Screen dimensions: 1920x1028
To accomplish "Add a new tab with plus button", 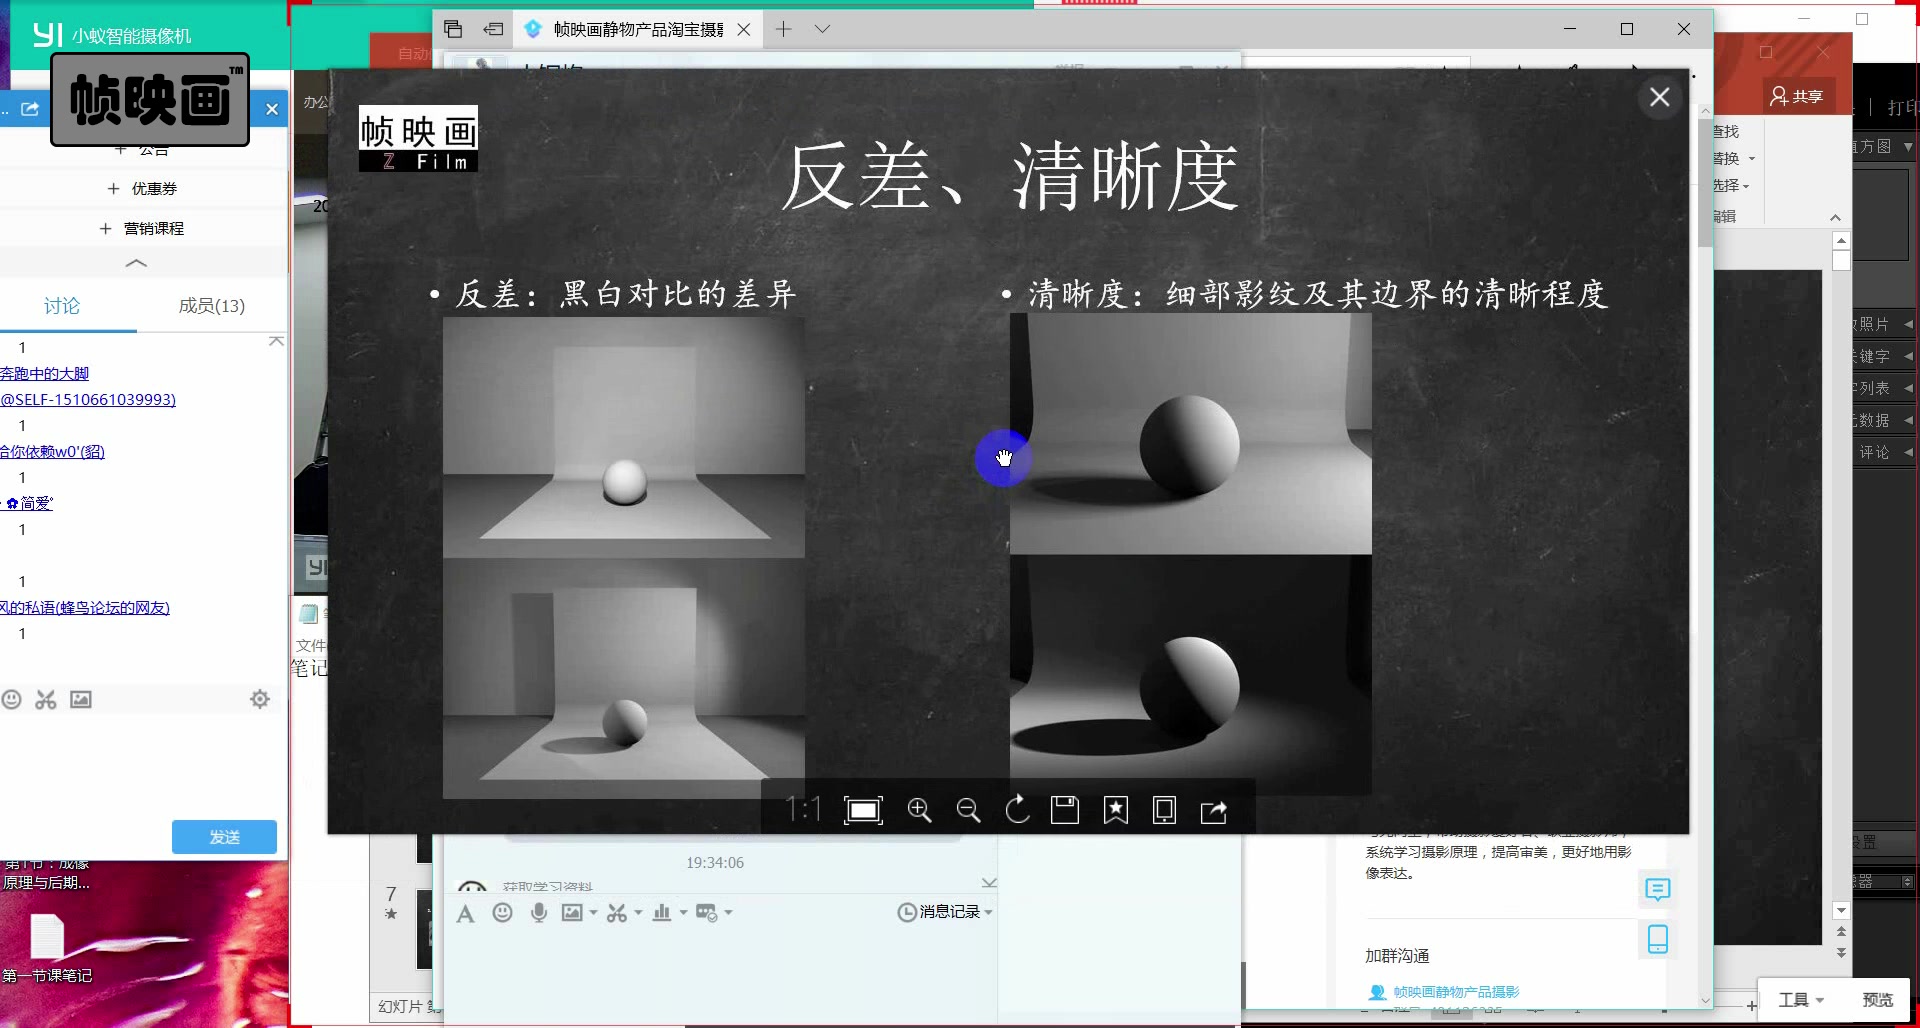I will [x=783, y=29].
